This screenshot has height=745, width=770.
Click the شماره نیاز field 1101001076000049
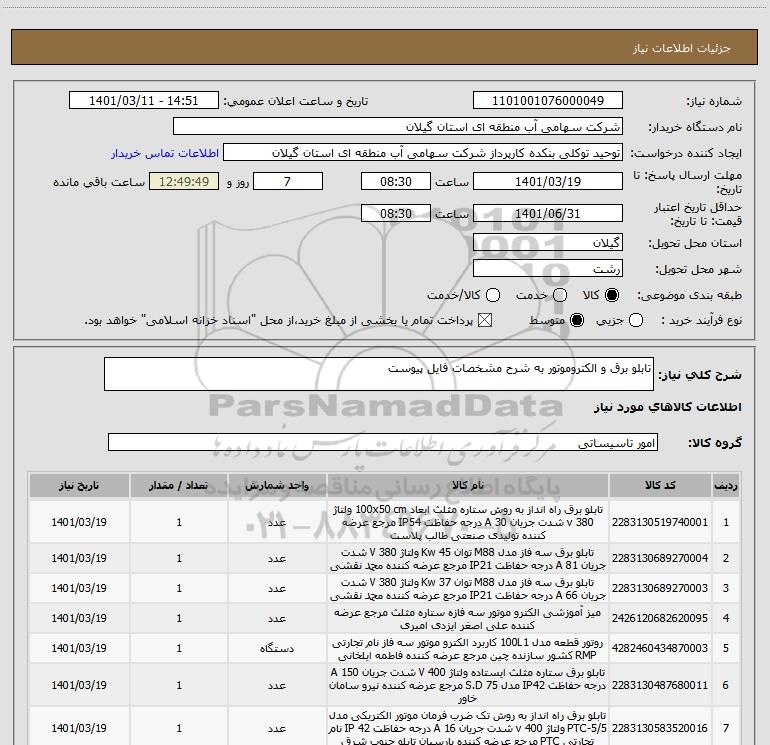[548, 101]
